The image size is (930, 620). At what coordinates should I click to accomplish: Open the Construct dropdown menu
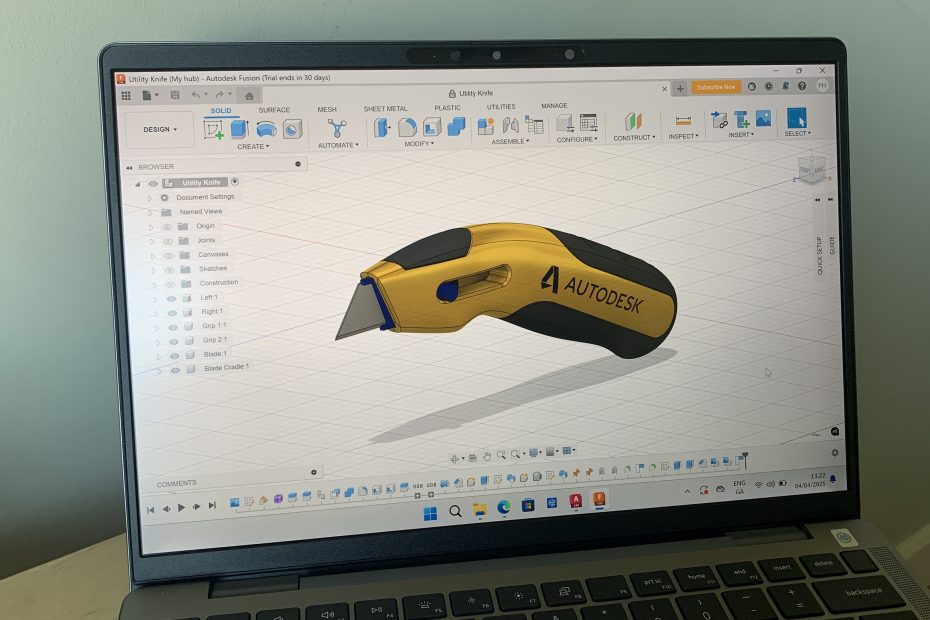click(634, 138)
